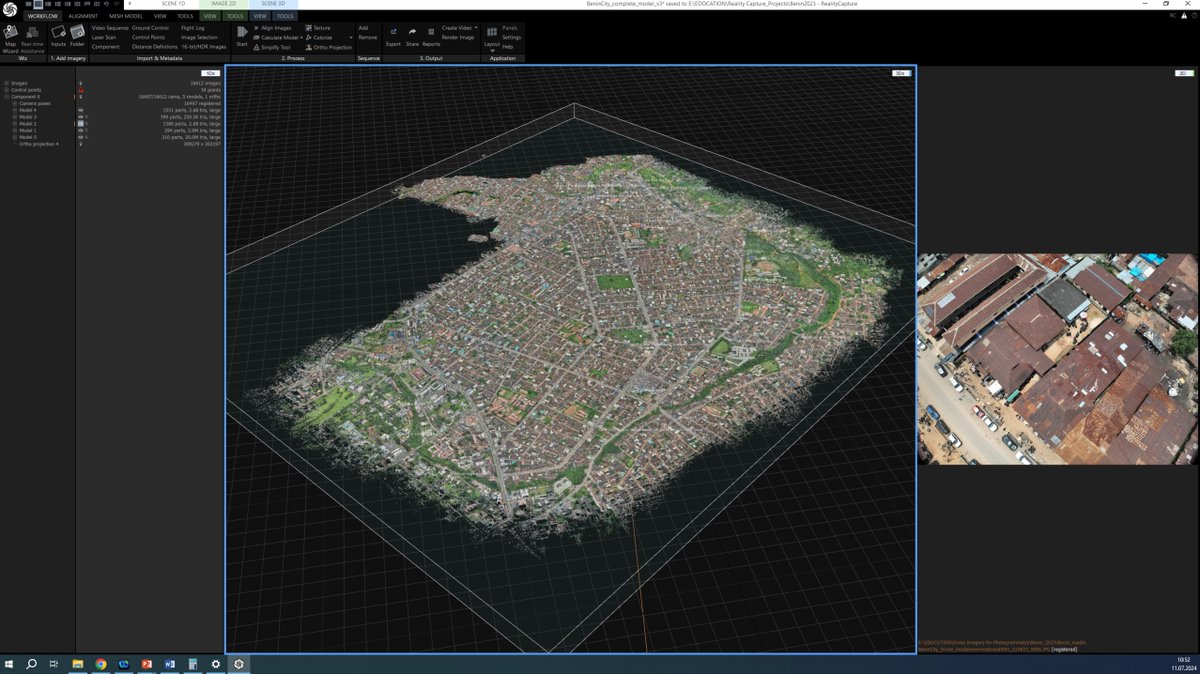
Task: Open the Layout menu icon
Action: pos(492,37)
